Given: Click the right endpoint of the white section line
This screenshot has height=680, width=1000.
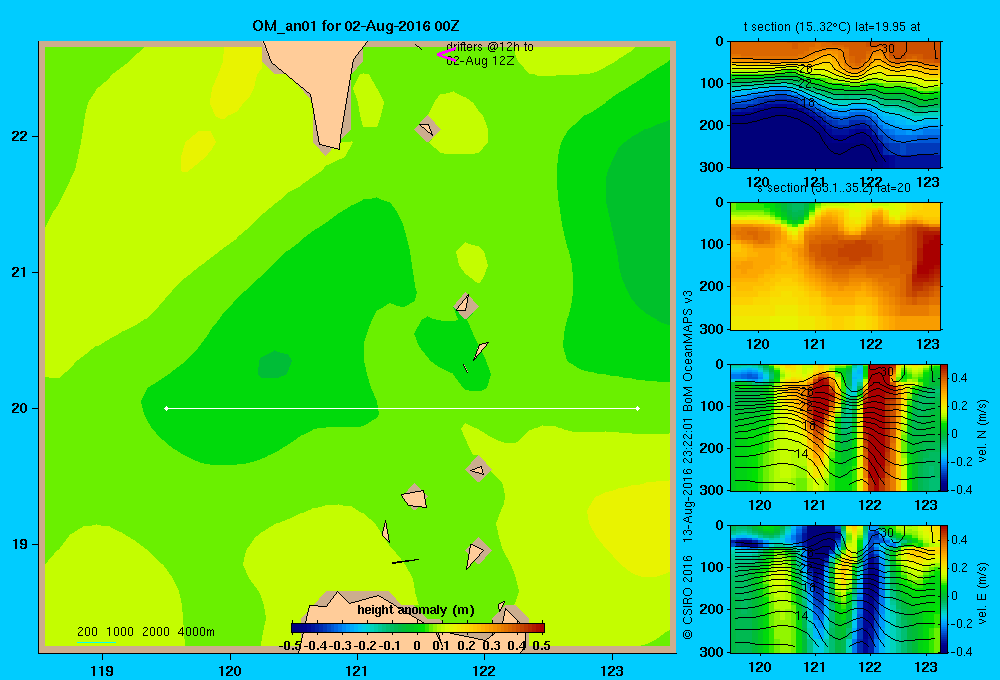Looking at the screenshot, I should point(638,408).
